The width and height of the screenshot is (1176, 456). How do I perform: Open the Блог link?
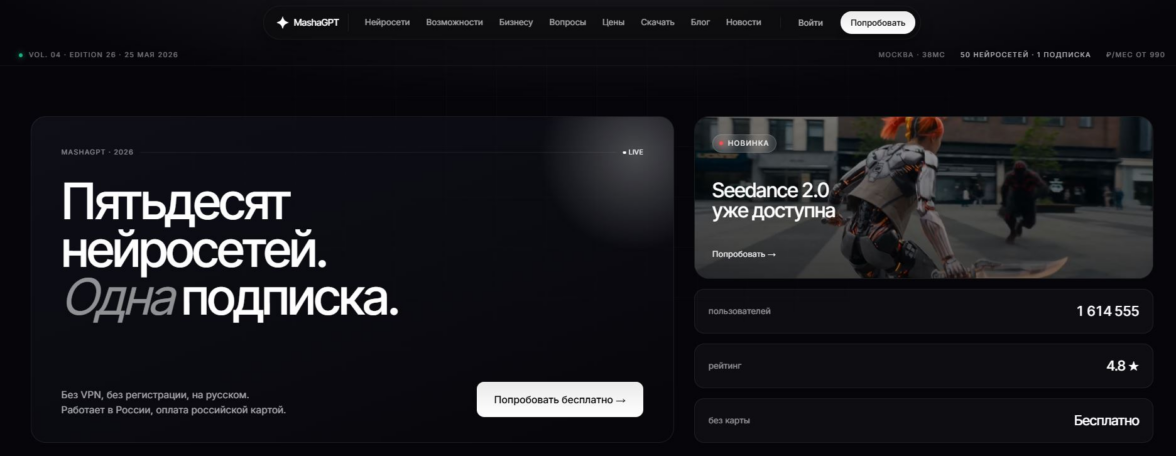[700, 22]
